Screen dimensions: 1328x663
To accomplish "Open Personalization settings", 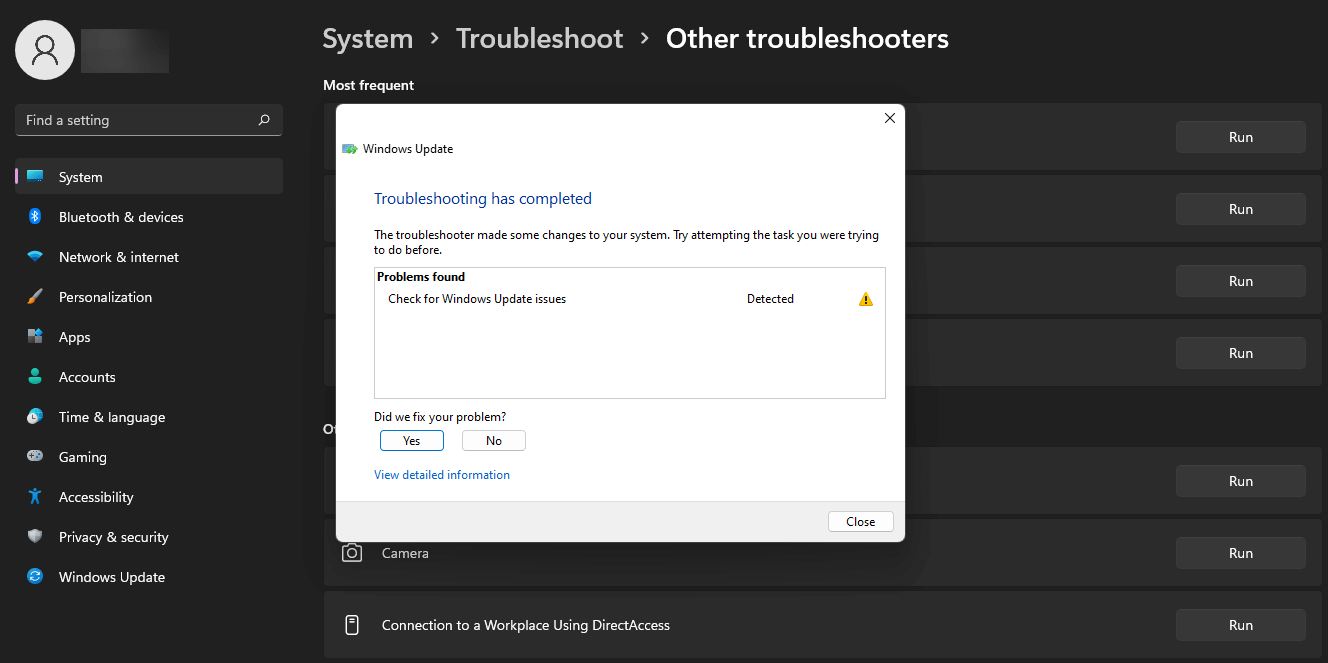I will tap(149, 297).
